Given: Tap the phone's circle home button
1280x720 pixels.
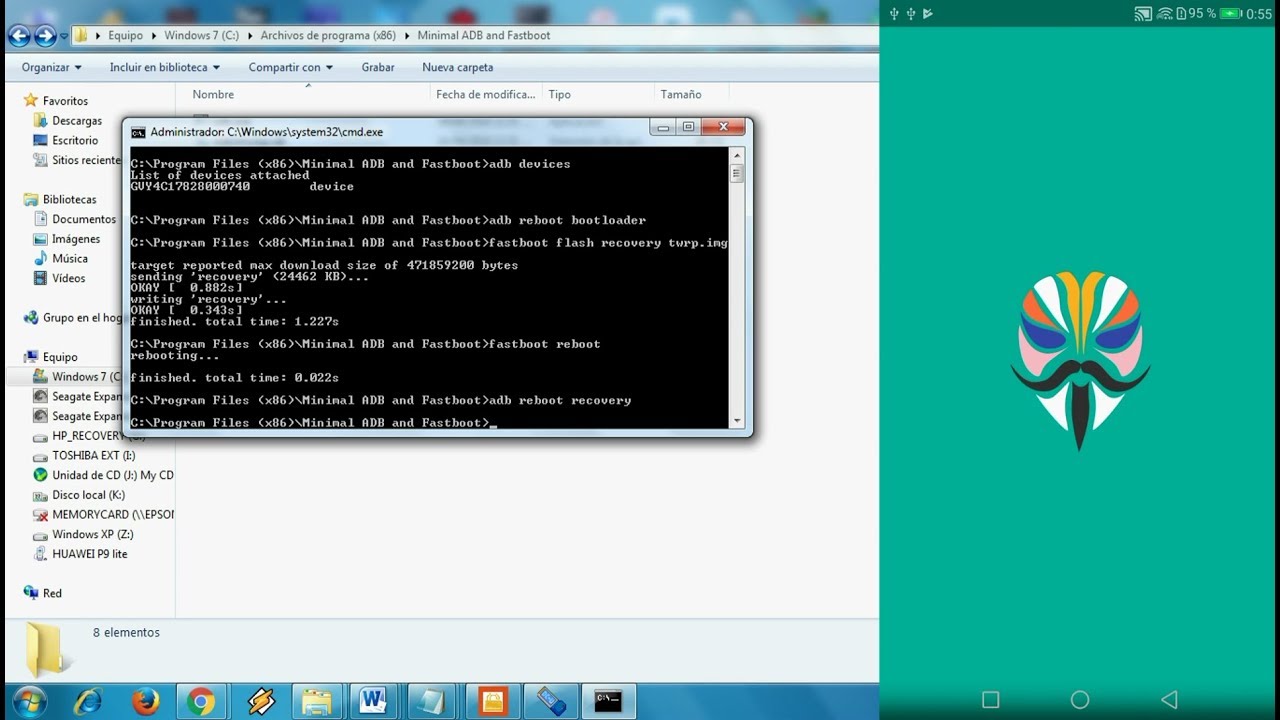Looking at the screenshot, I should coord(1079,700).
